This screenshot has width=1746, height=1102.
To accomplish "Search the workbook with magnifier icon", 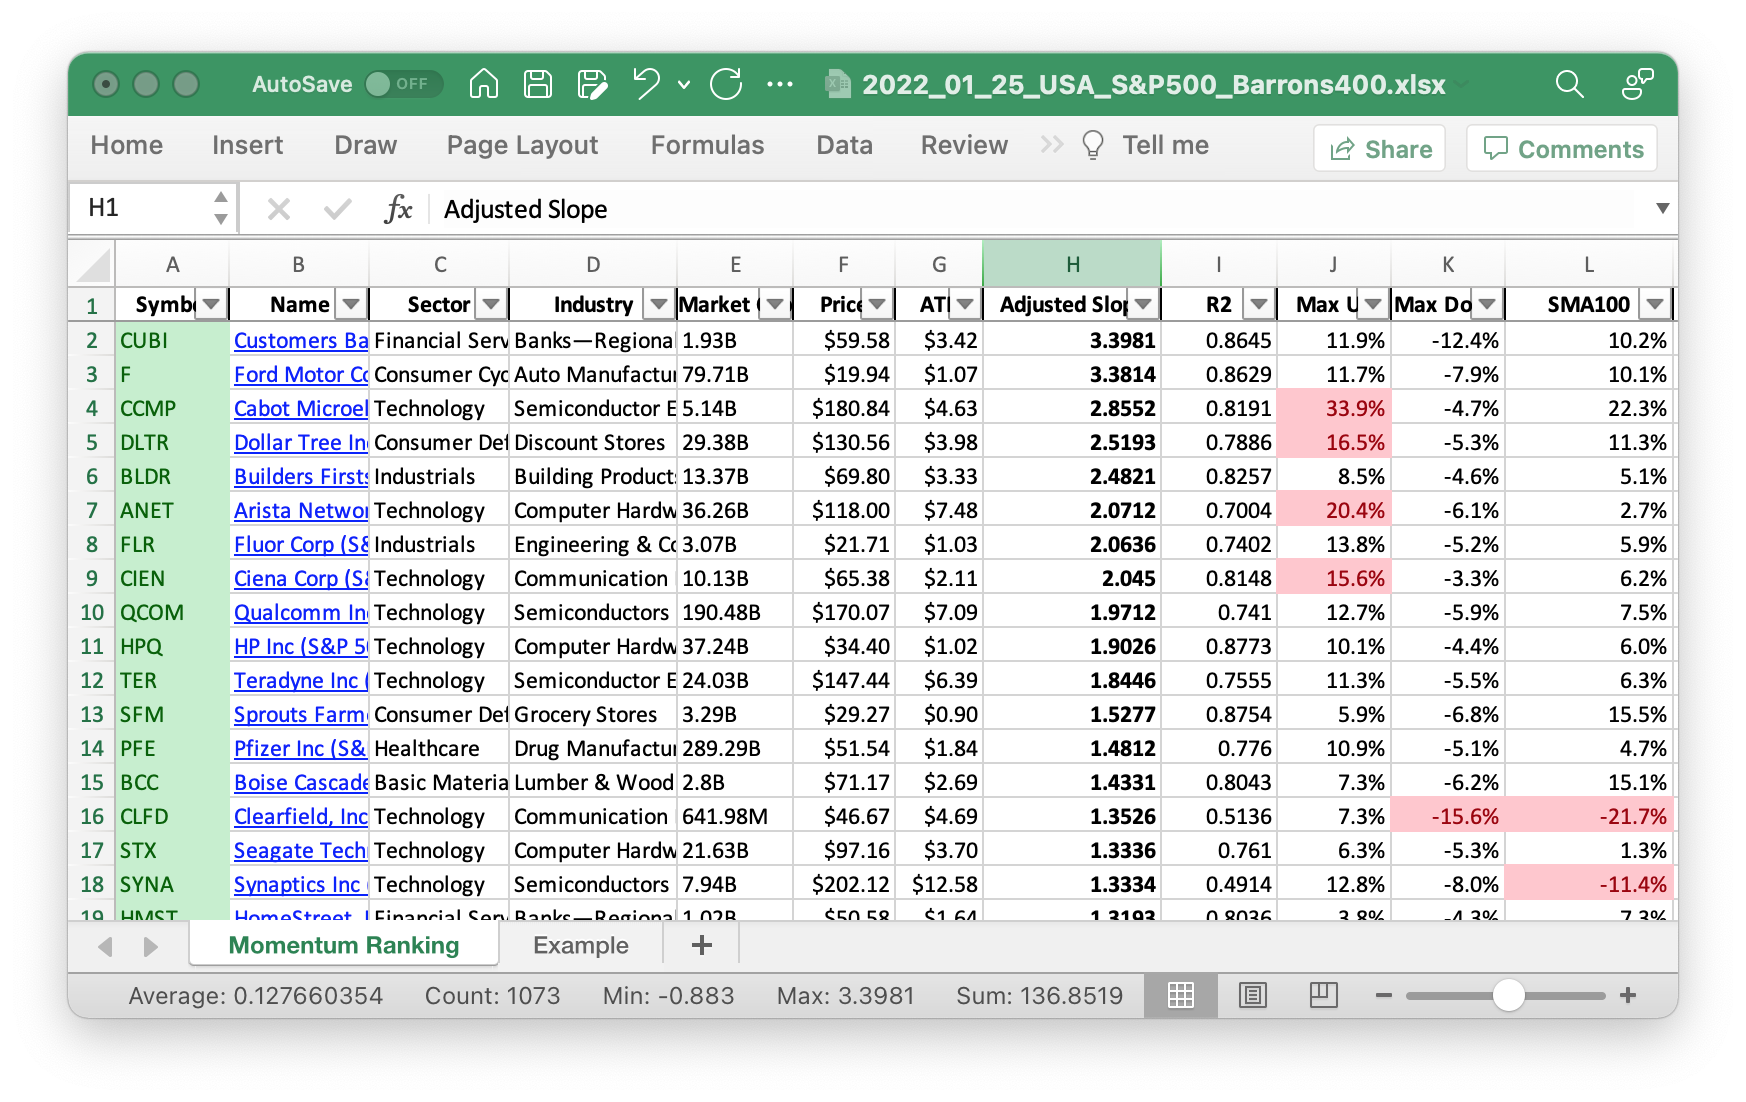I will pyautogui.click(x=1570, y=84).
